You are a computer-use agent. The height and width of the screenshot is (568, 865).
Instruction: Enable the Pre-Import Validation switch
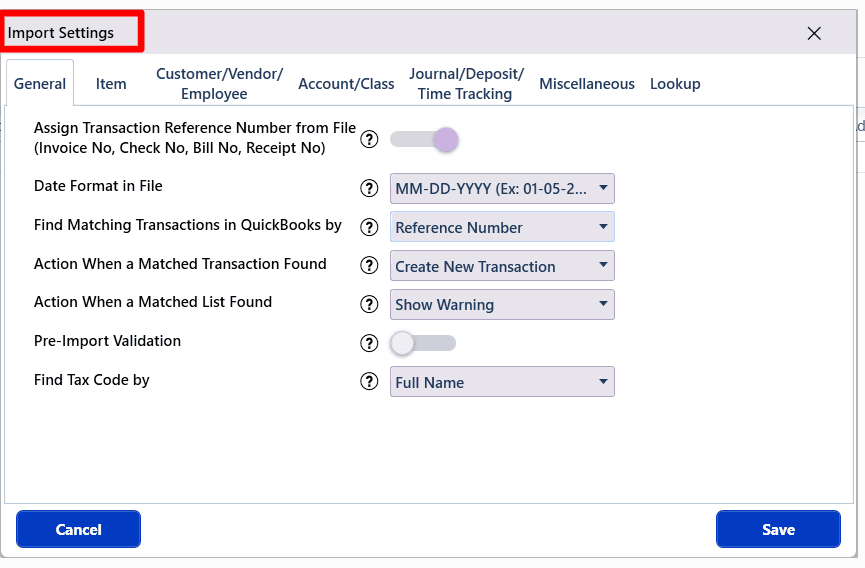(x=422, y=343)
